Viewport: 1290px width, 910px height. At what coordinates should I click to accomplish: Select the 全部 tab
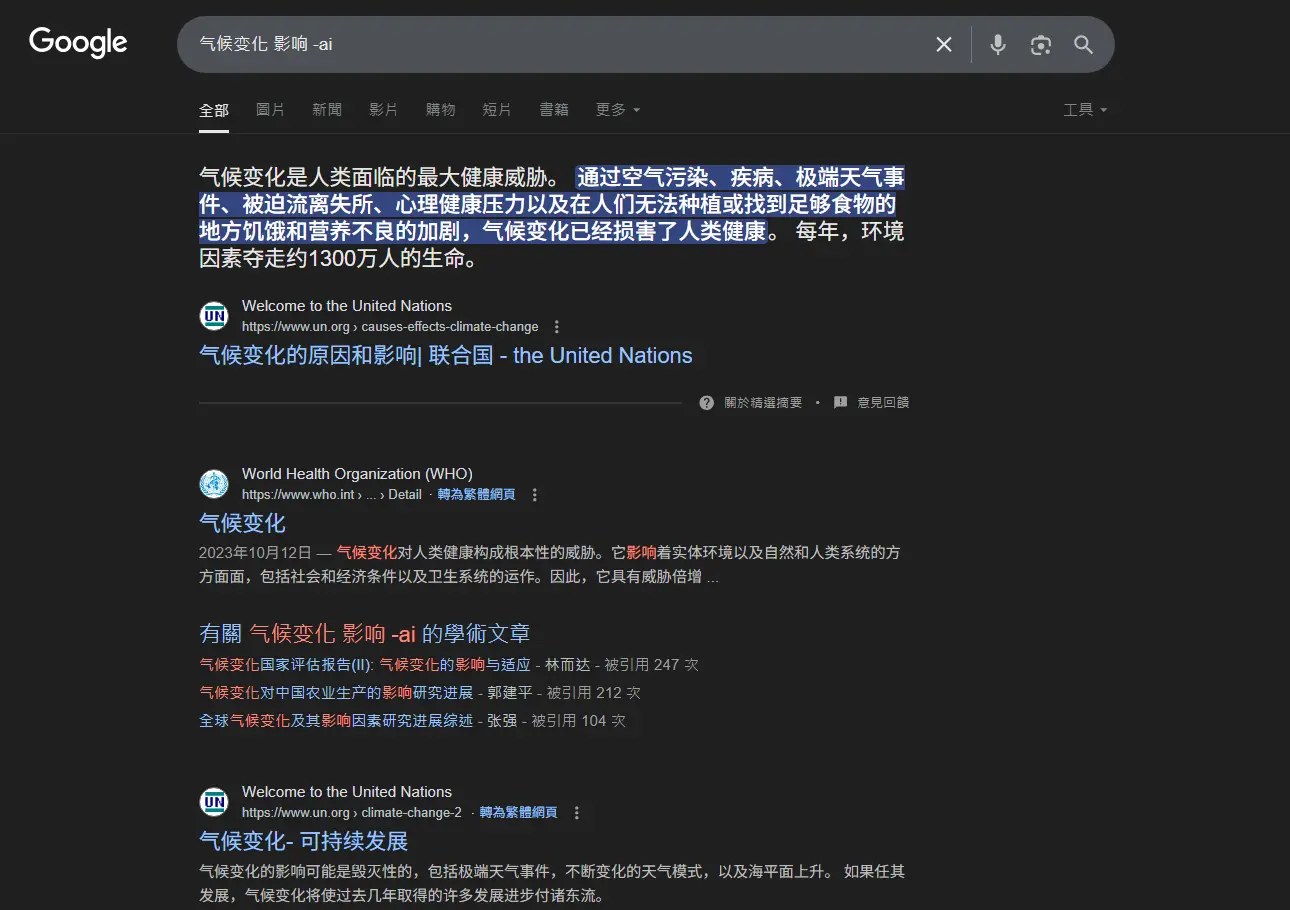214,110
